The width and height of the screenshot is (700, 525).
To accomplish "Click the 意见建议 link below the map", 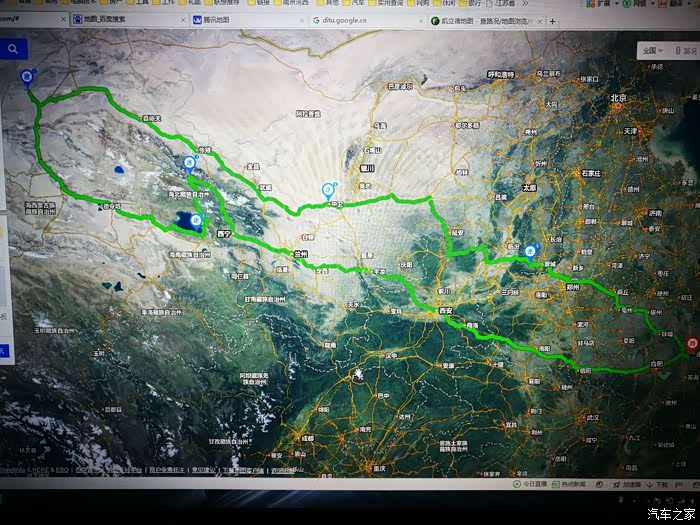I will pos(204,470).
